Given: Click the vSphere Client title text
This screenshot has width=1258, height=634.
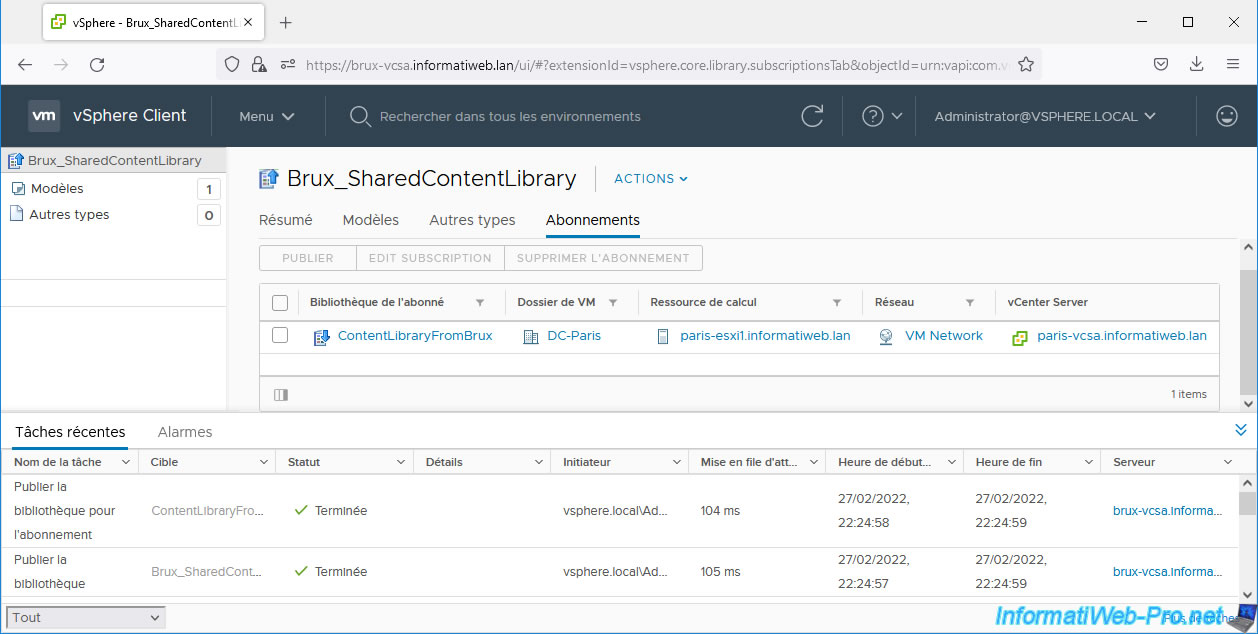Looking at the screenshot, I should 129,116.
